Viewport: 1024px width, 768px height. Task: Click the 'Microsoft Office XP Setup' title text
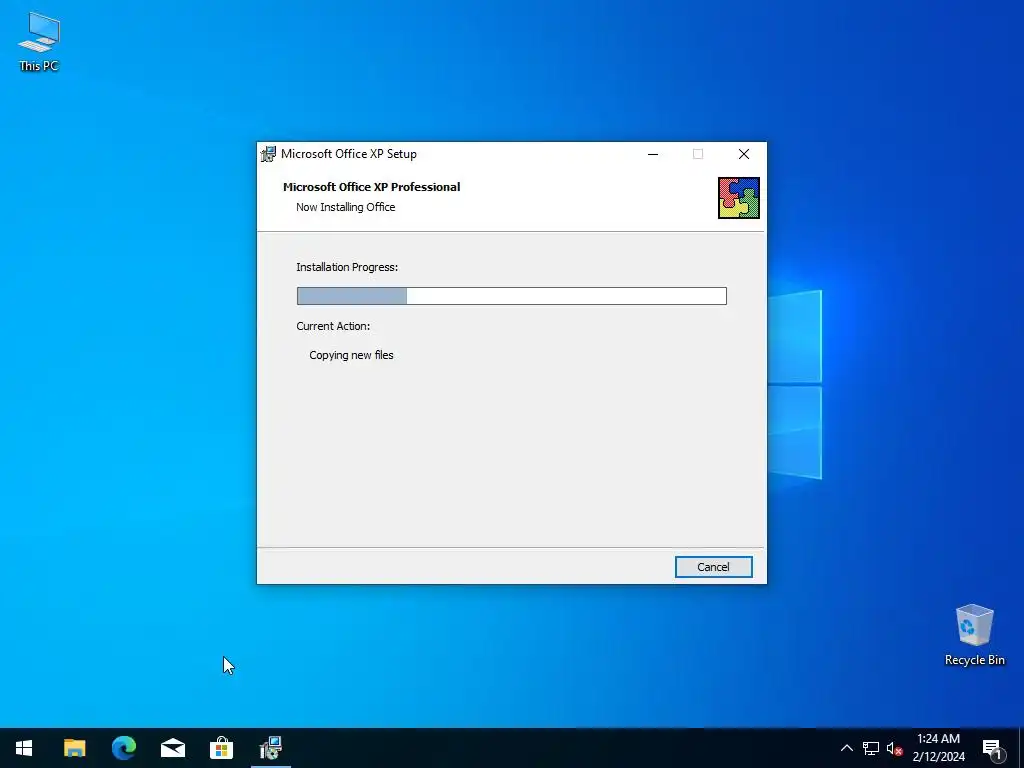click(x=349, y=154)
